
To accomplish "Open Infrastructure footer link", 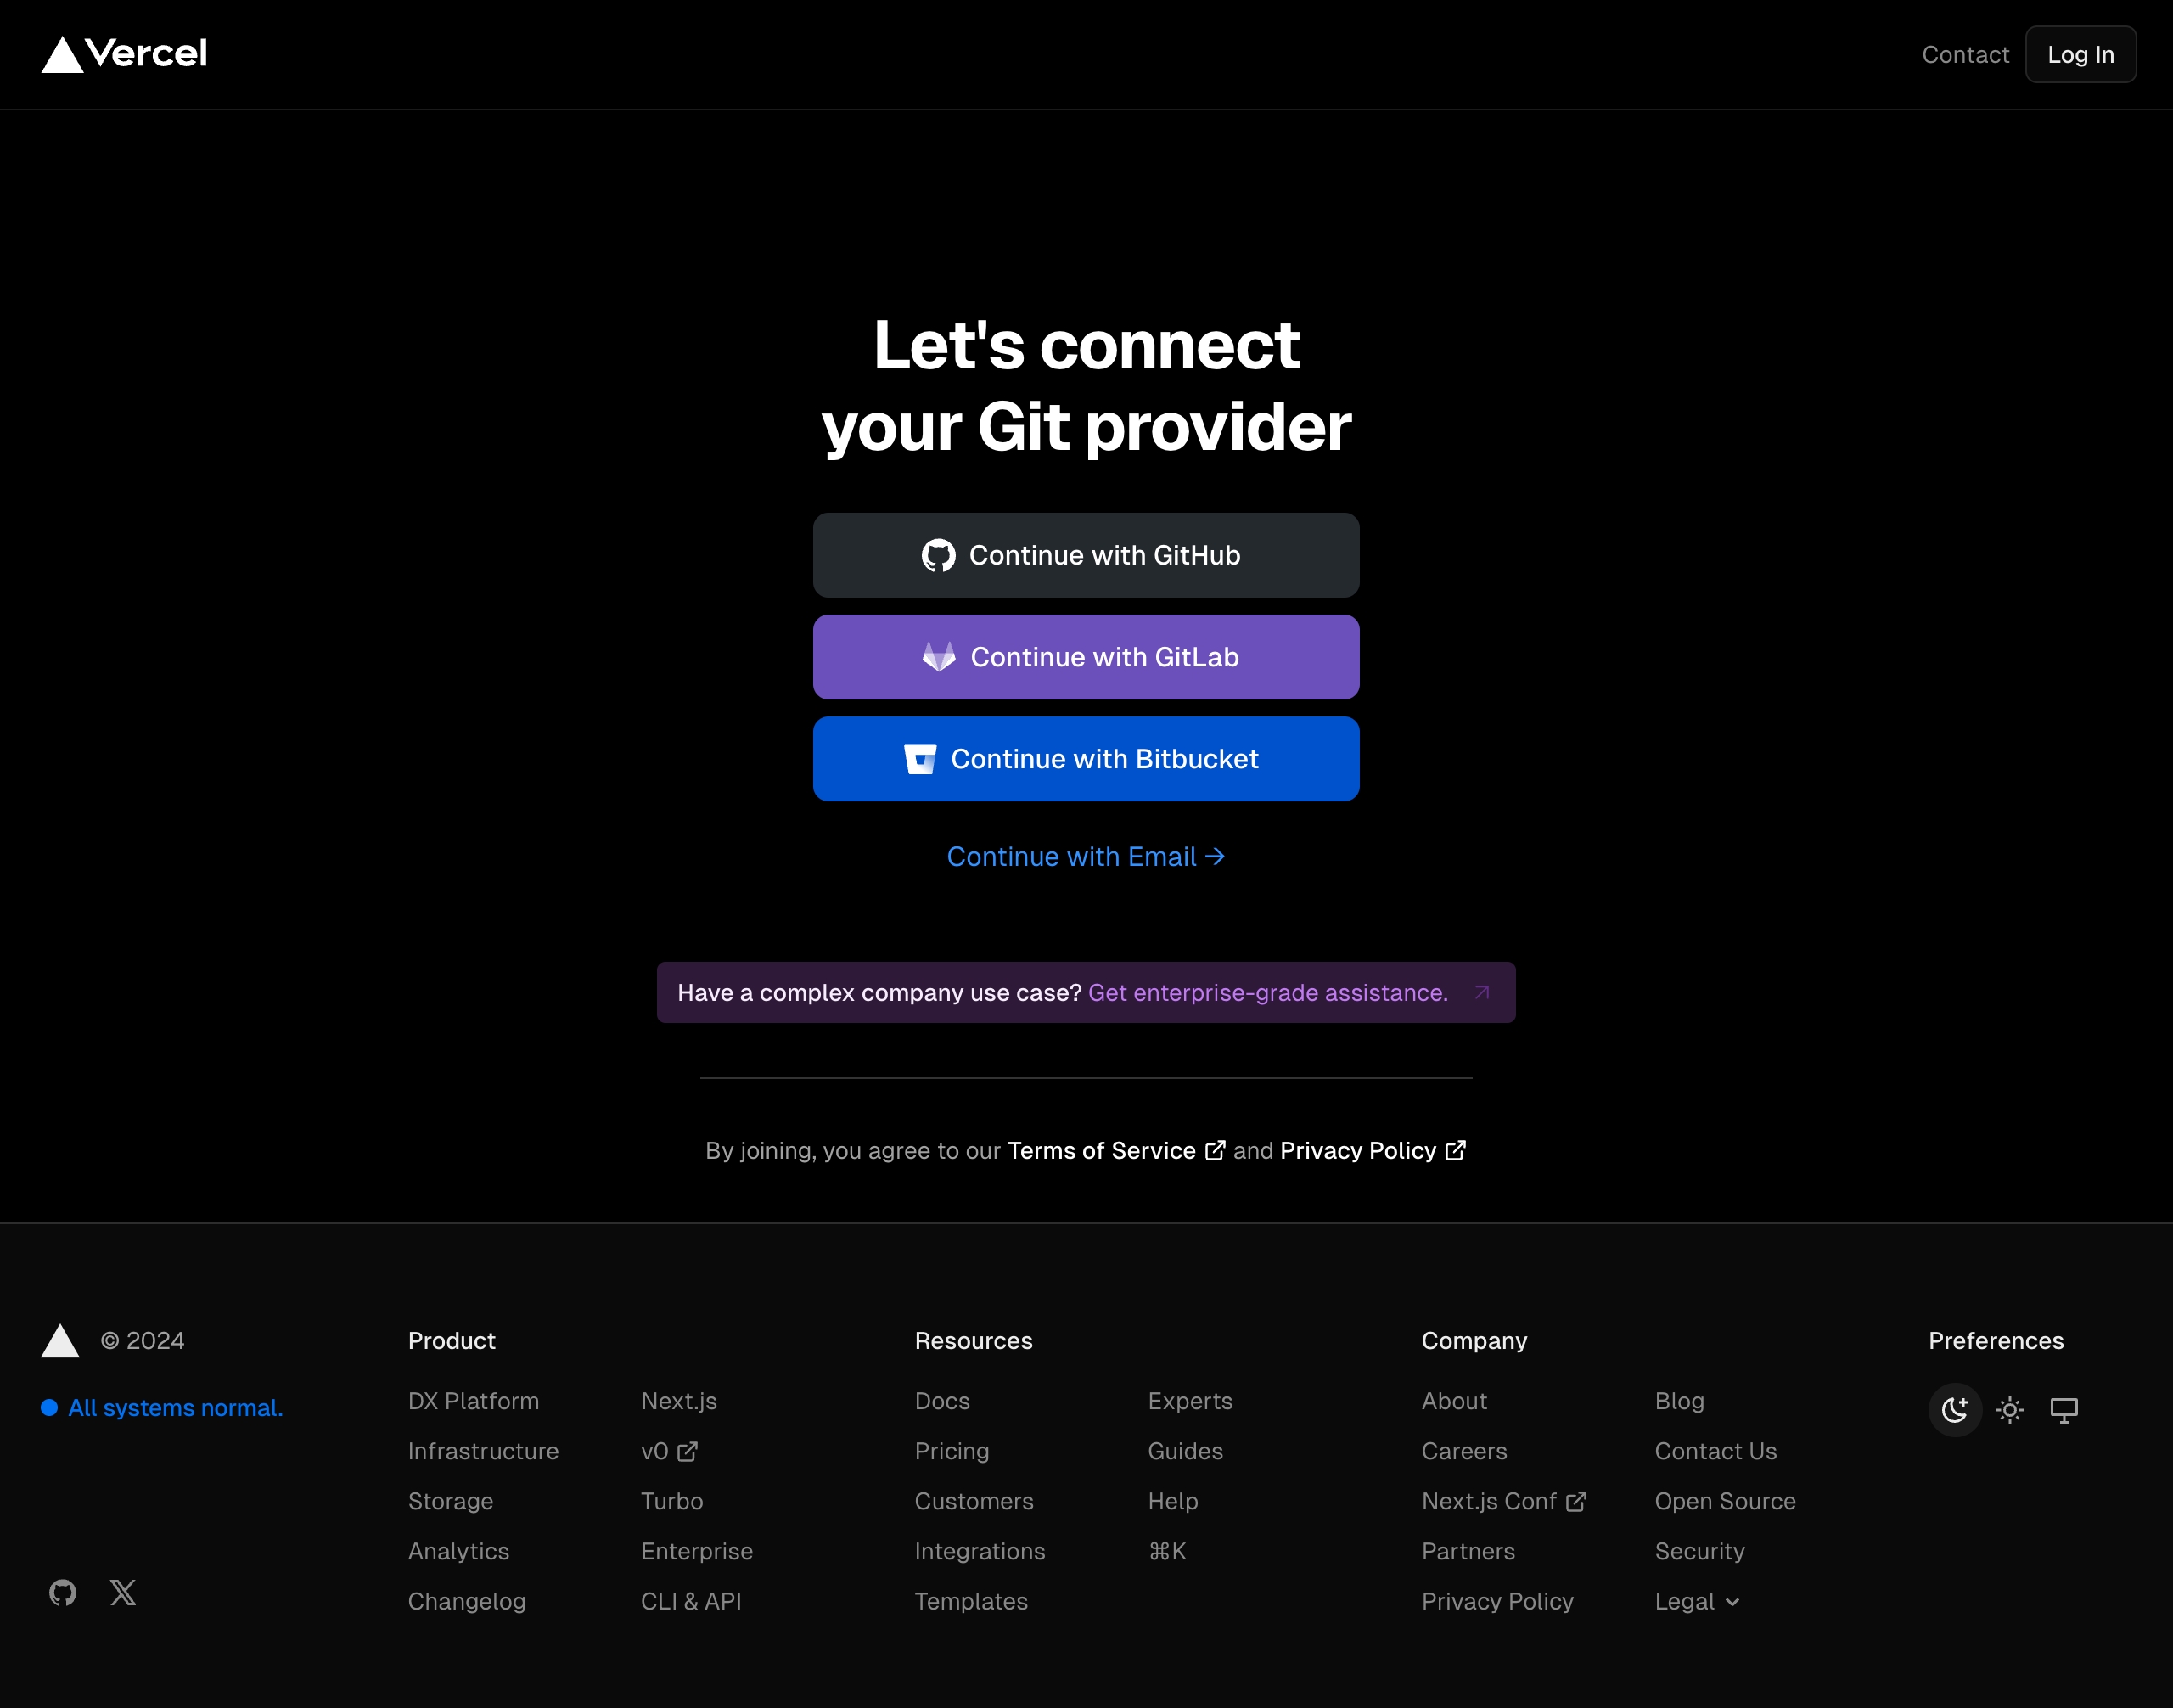I will [x=483, y=1451].
